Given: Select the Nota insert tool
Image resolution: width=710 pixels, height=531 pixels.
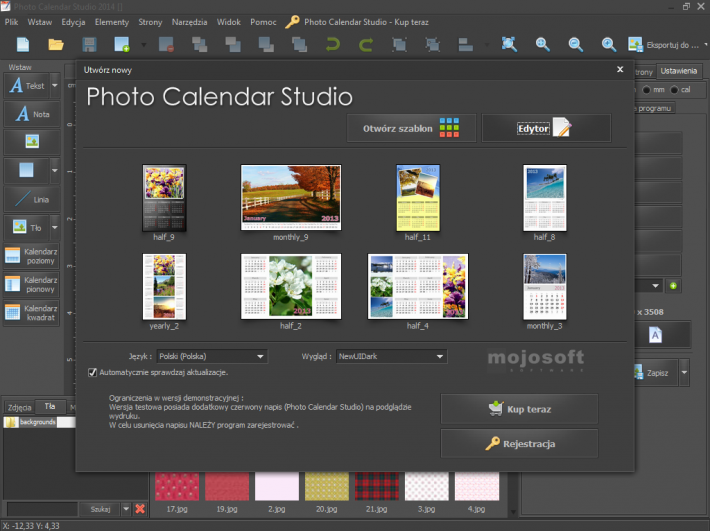Looking at the screenshot, I should point(32,114).
